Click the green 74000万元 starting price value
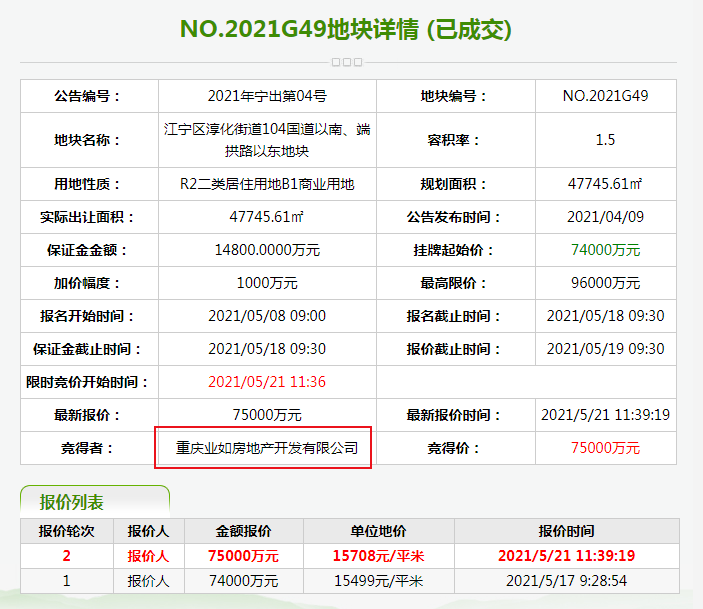 coord(605,250)
